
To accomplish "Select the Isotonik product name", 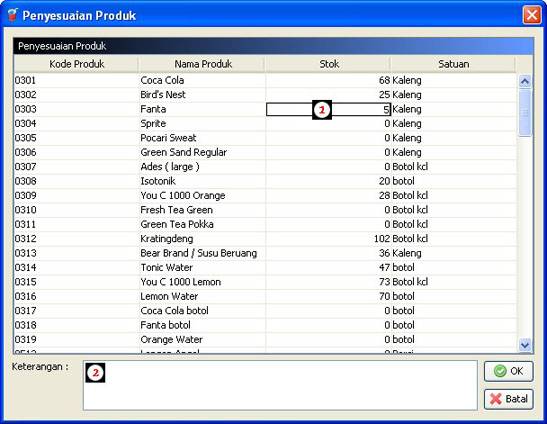I will point(158,181).
